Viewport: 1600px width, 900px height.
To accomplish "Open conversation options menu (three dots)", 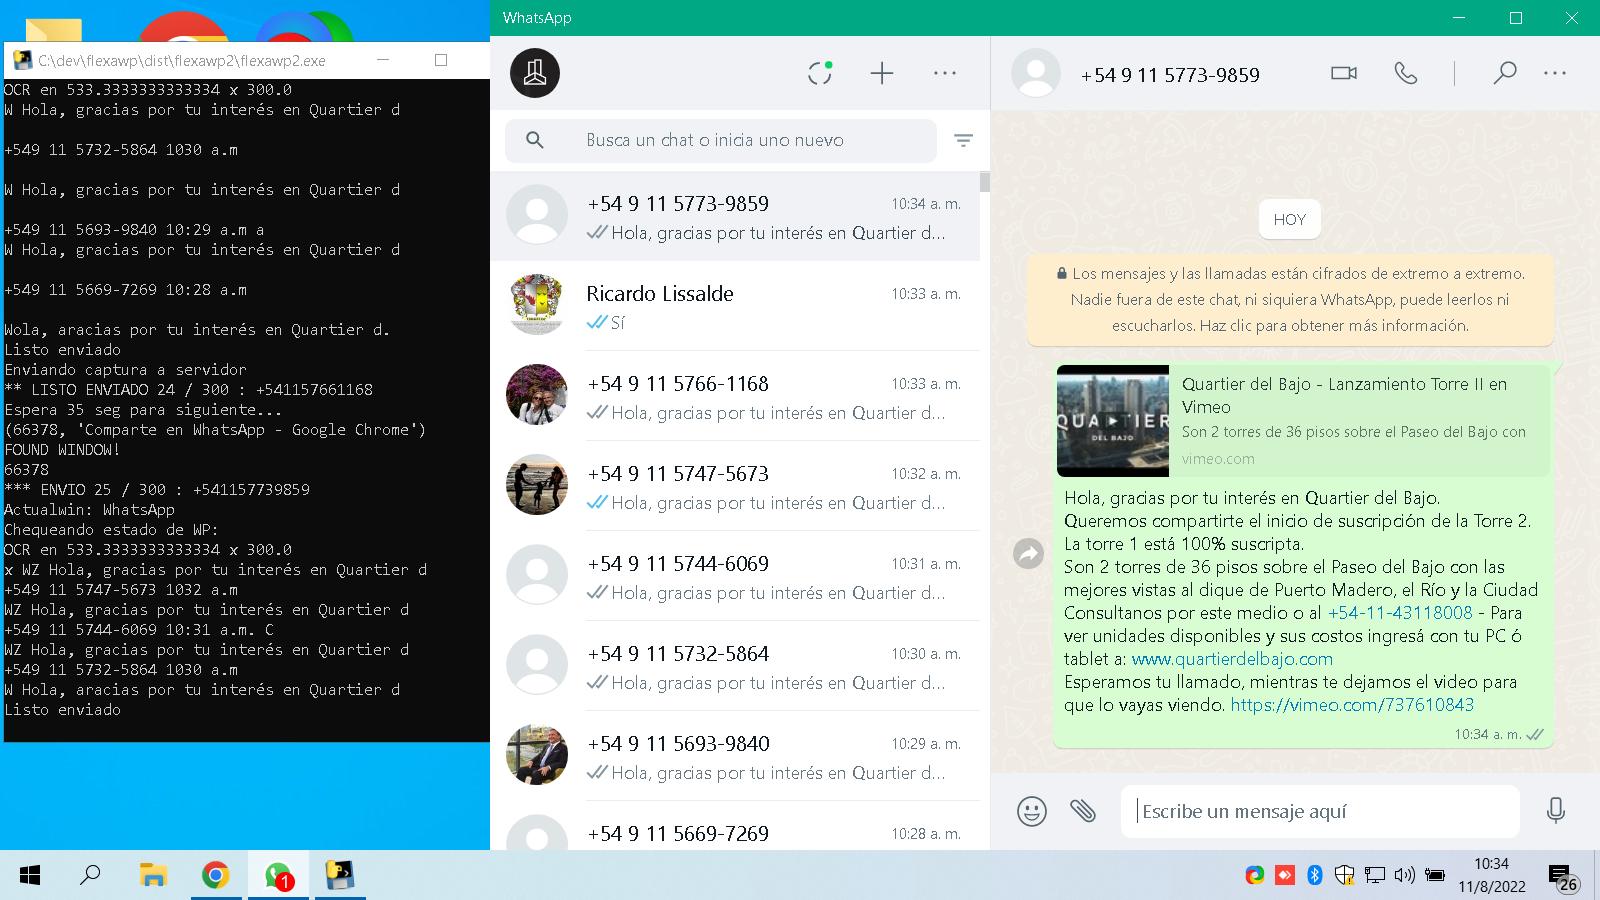I will coord(1555,73).
